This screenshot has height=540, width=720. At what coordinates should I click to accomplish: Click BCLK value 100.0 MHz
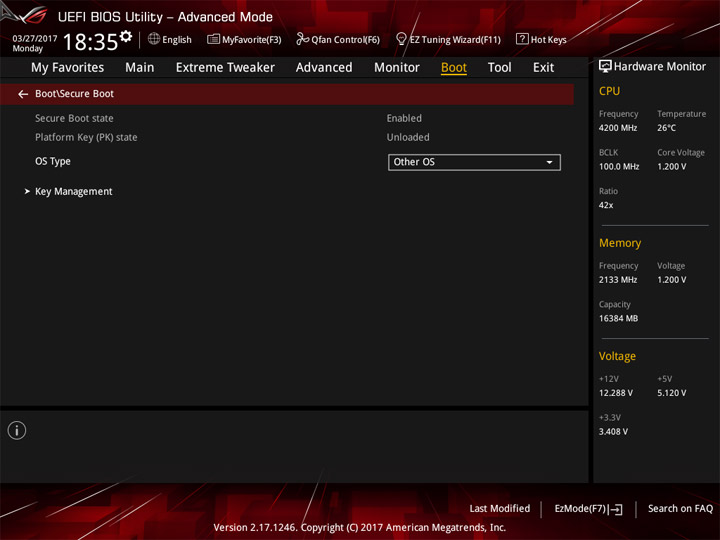pos(619,166)
